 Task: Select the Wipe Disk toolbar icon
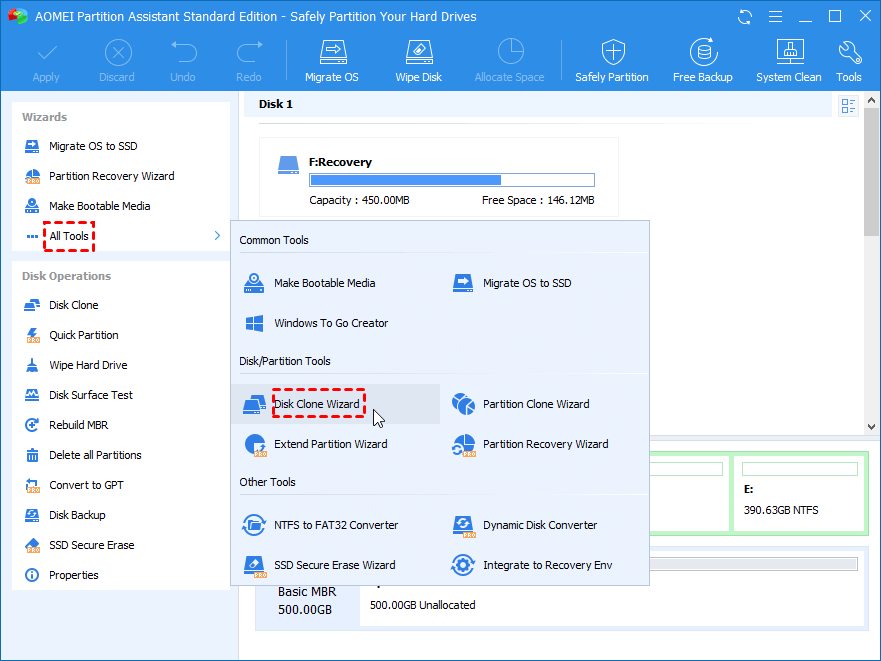pyautogui.click(x=419, y=60)
